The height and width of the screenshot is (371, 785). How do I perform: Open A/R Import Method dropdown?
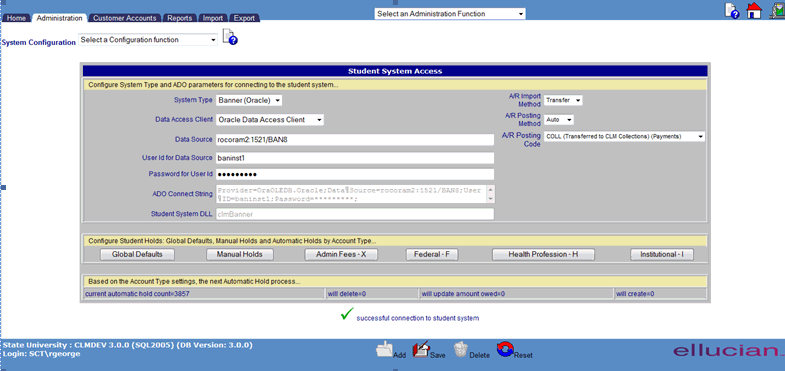coord(563,100)
